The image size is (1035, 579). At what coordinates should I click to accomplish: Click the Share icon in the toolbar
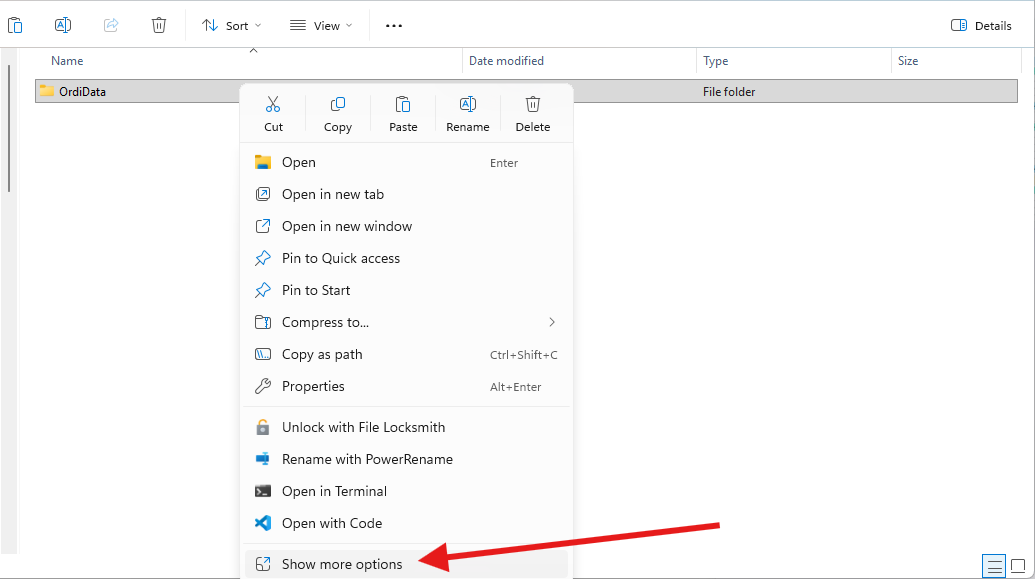tap(111, 25)
